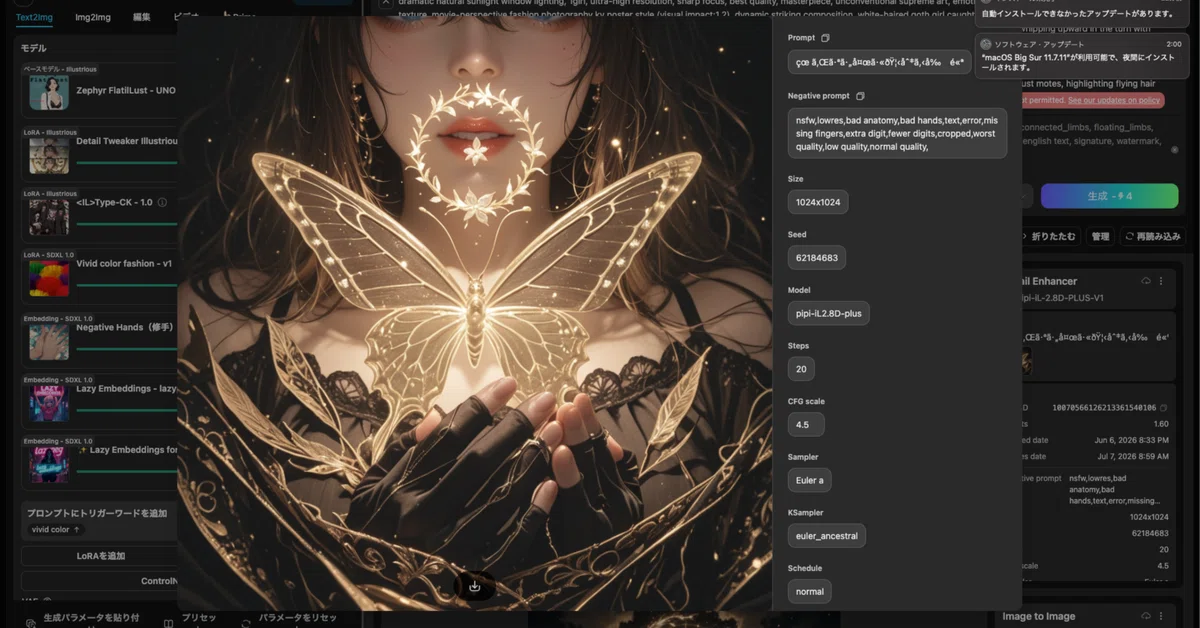Copy the Prompt text using its copy icon
Viewport: 1200px width, 628px height.
(825, 38)
